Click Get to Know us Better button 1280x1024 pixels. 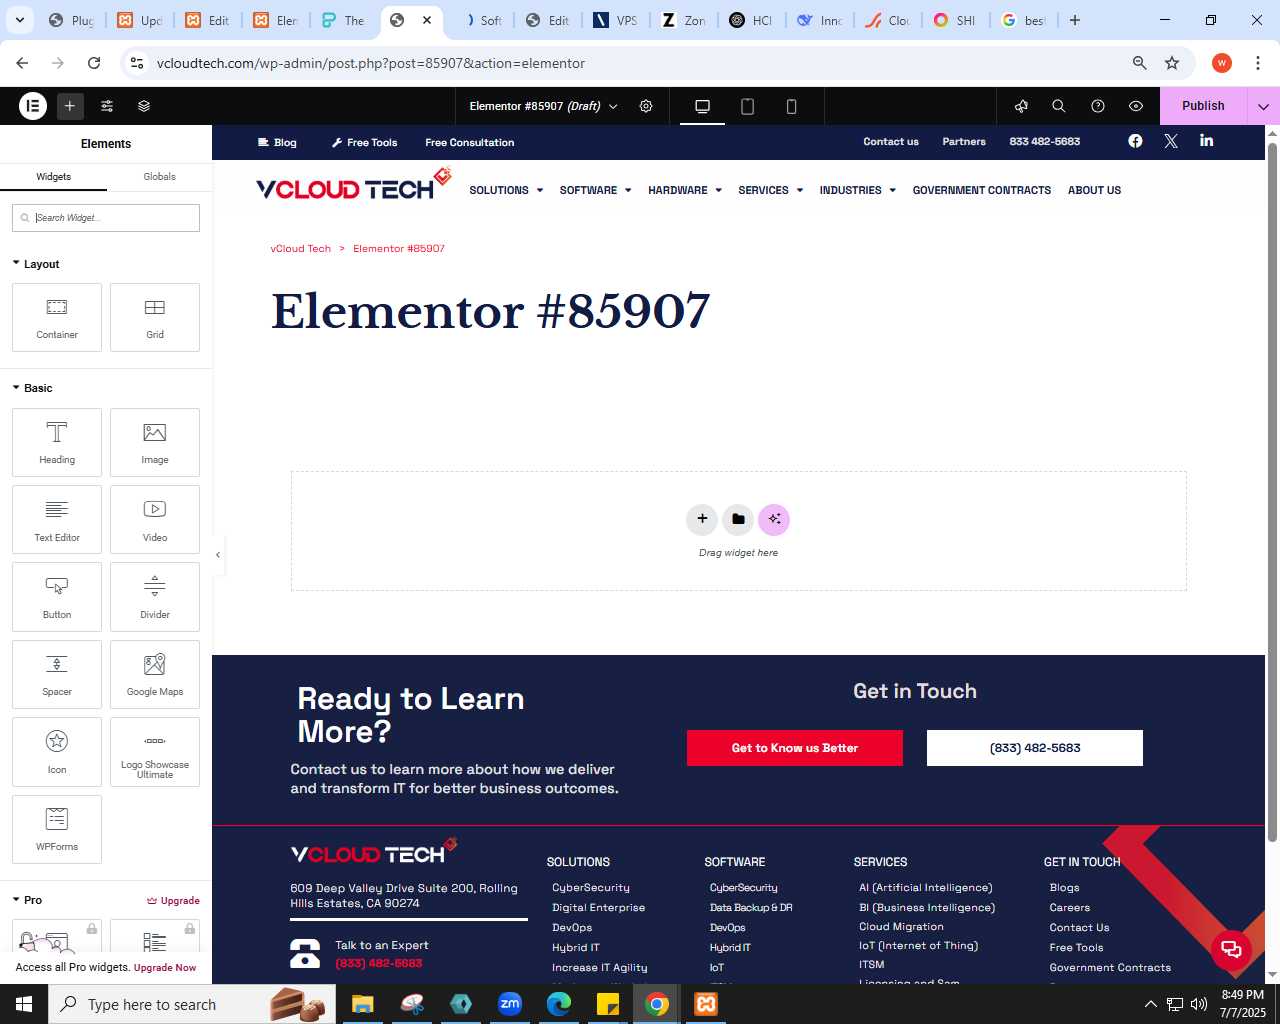795,748
